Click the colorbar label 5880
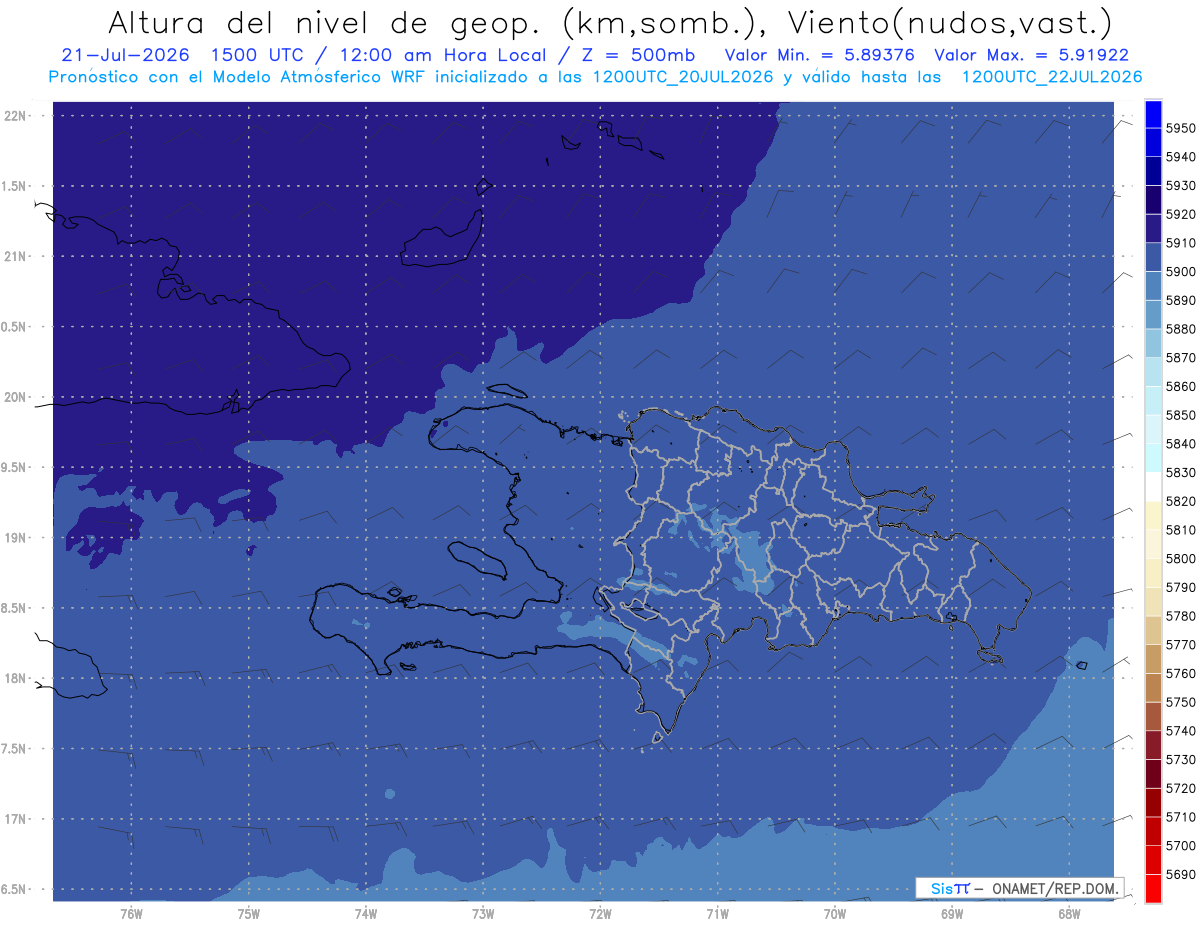This screenshot has height=927, width=1200. [1181, 329]
